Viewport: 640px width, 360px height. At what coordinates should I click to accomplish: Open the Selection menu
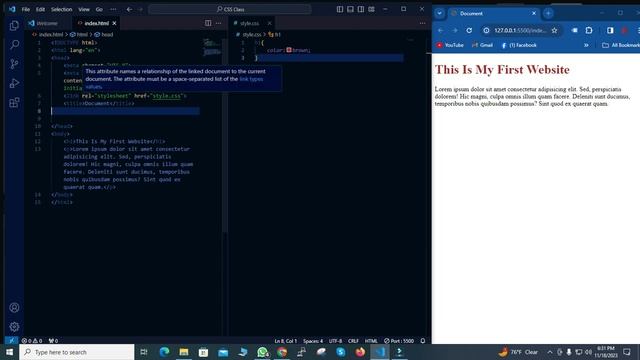61,9
